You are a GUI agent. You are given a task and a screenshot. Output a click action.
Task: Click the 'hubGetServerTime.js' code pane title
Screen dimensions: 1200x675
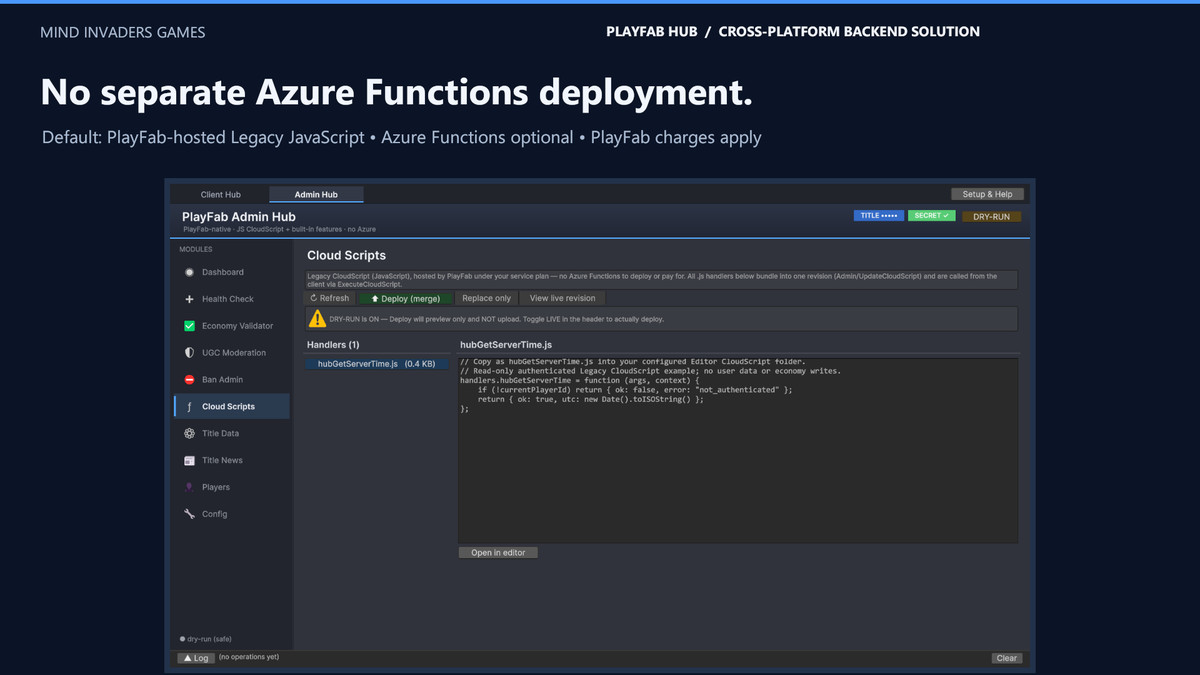tap(506, 345)
